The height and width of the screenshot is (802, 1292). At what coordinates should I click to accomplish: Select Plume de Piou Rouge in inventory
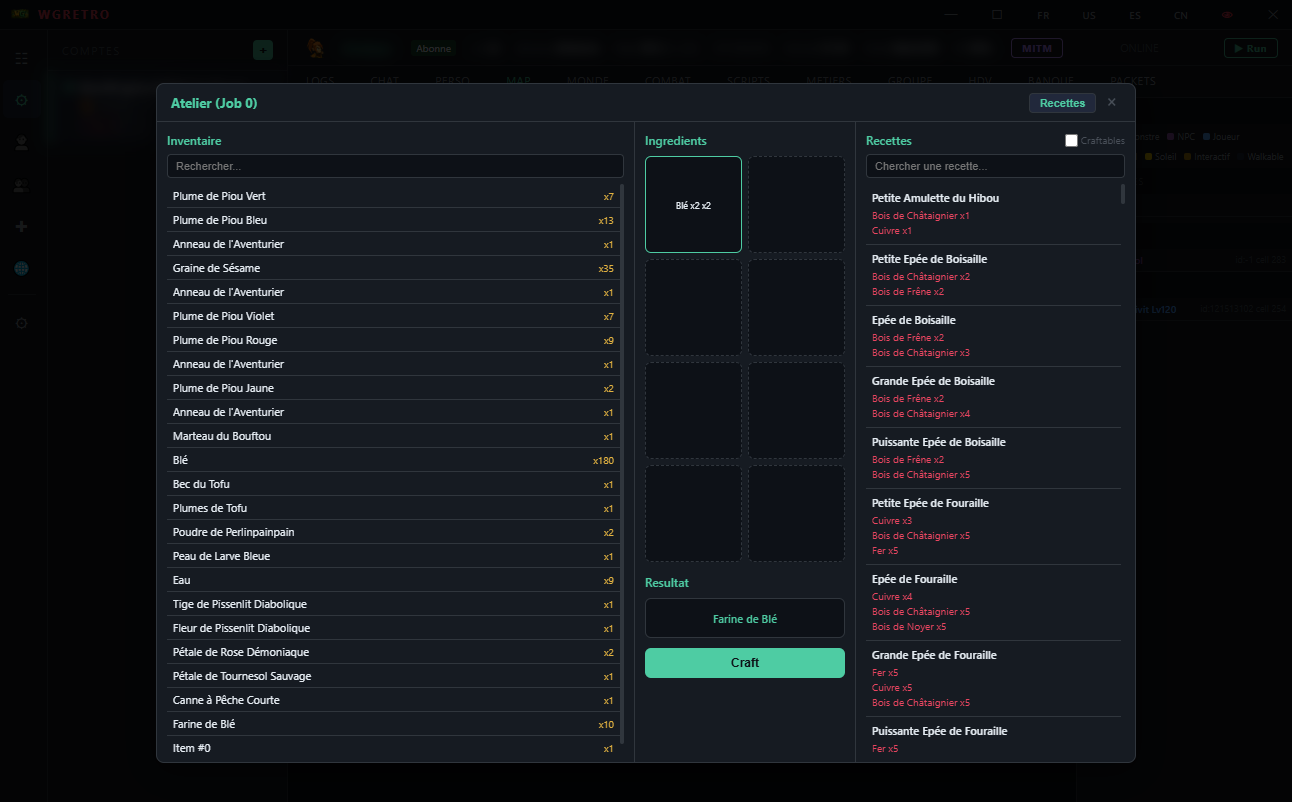point(394,340)
